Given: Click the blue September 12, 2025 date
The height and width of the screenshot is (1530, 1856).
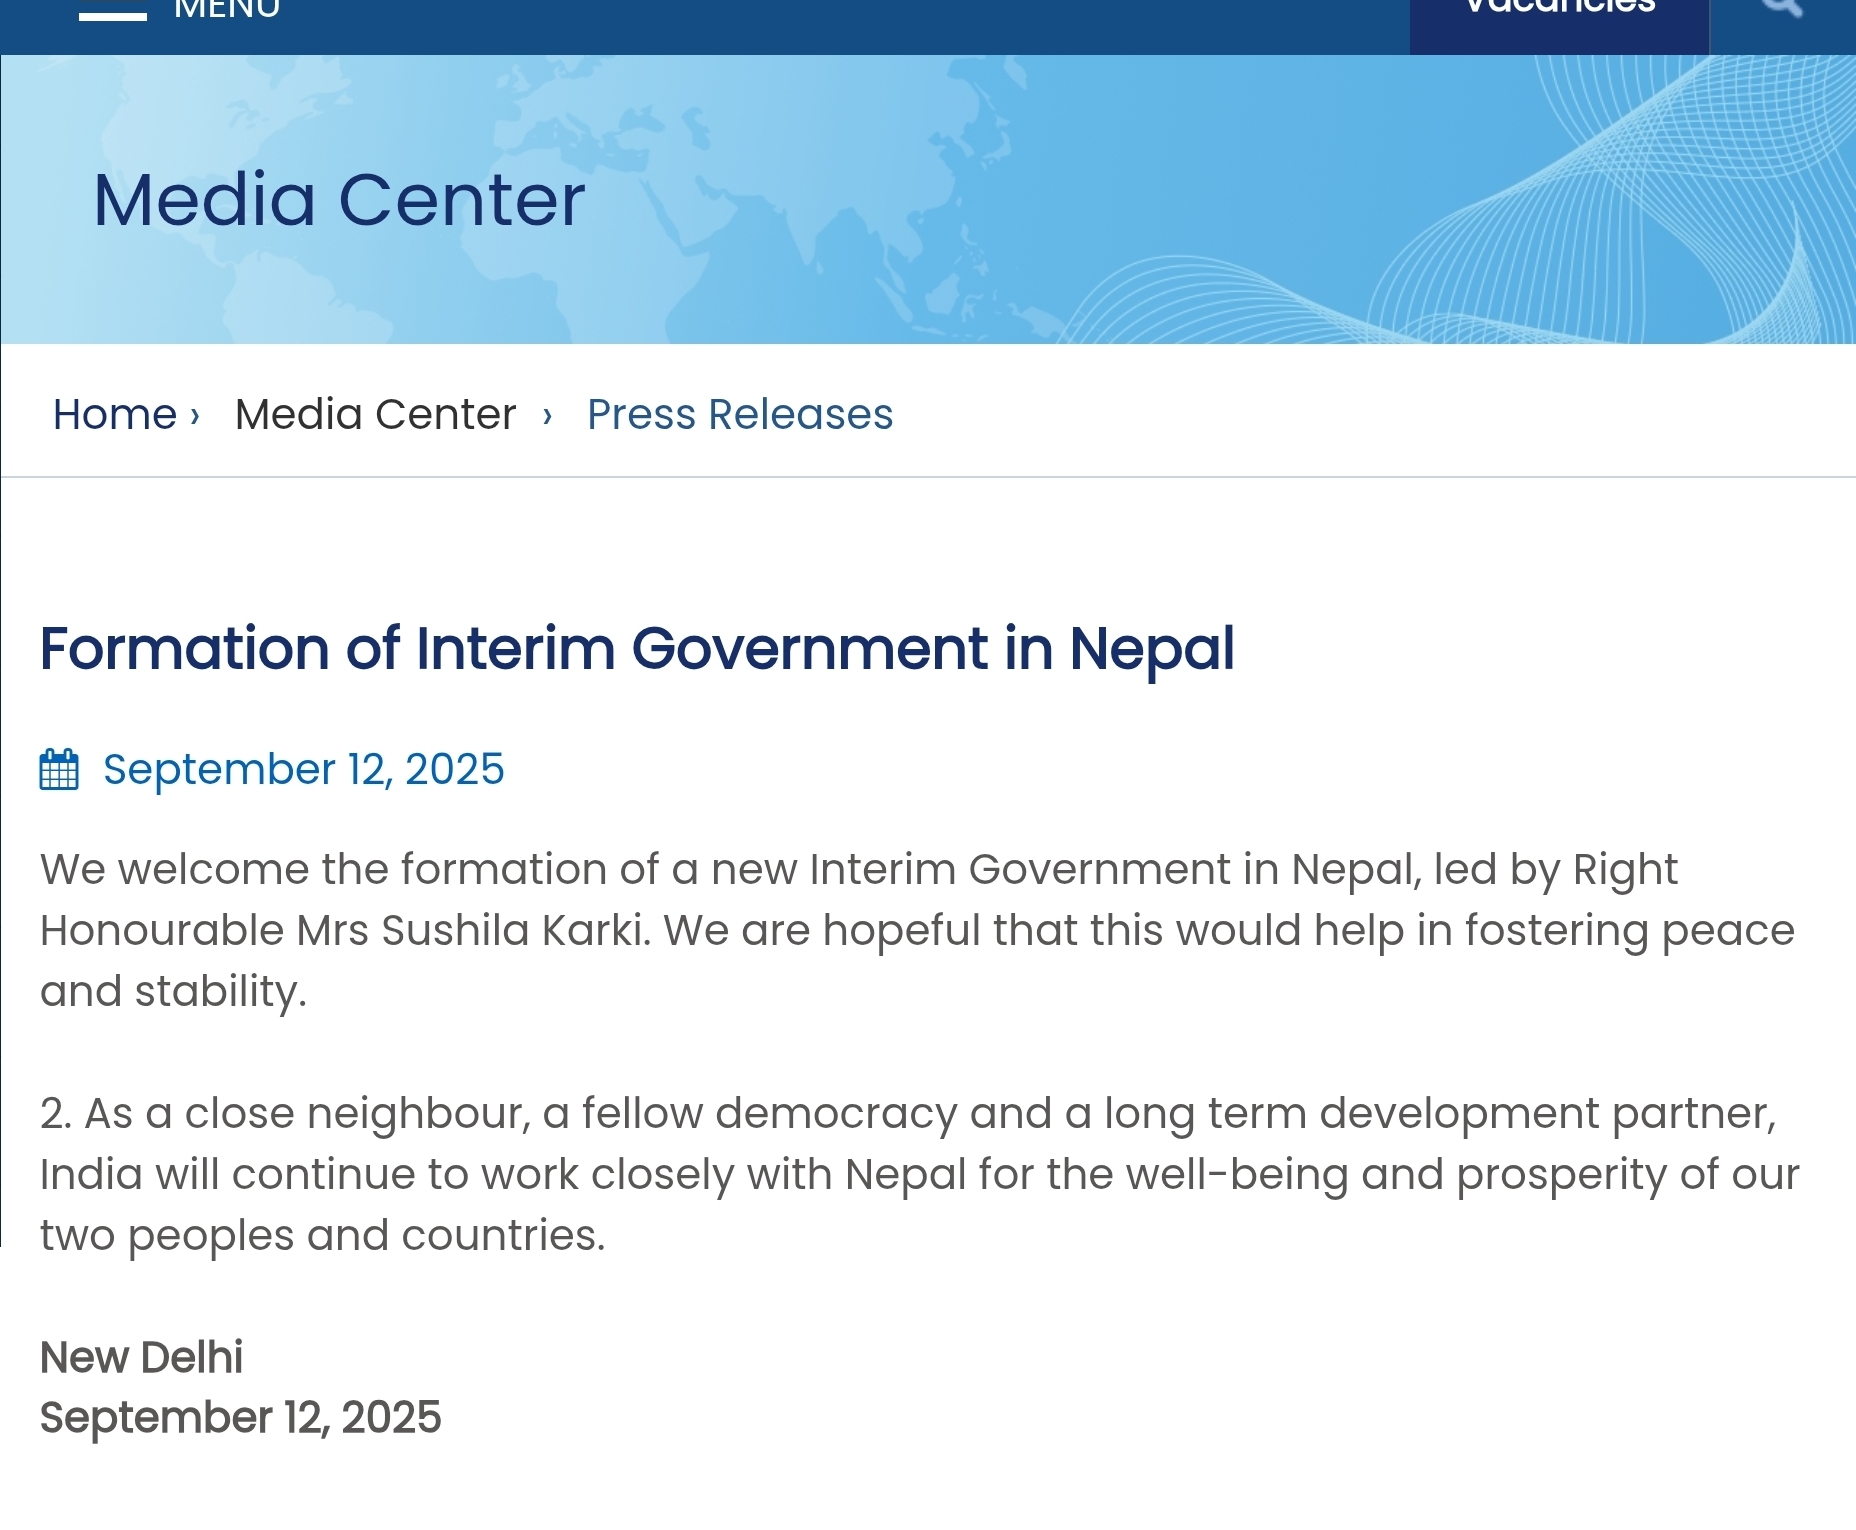Looking at the screenshot, I should tap(303, 769).
